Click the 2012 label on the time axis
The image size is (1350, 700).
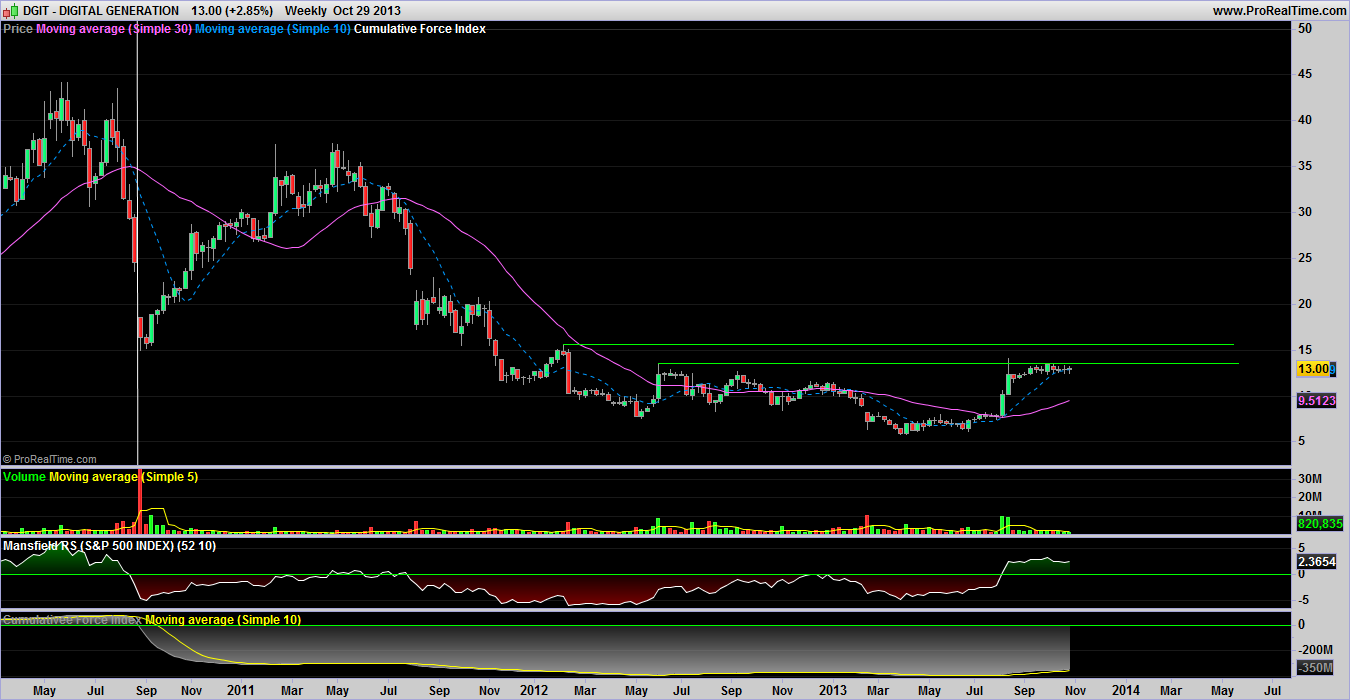532,690
